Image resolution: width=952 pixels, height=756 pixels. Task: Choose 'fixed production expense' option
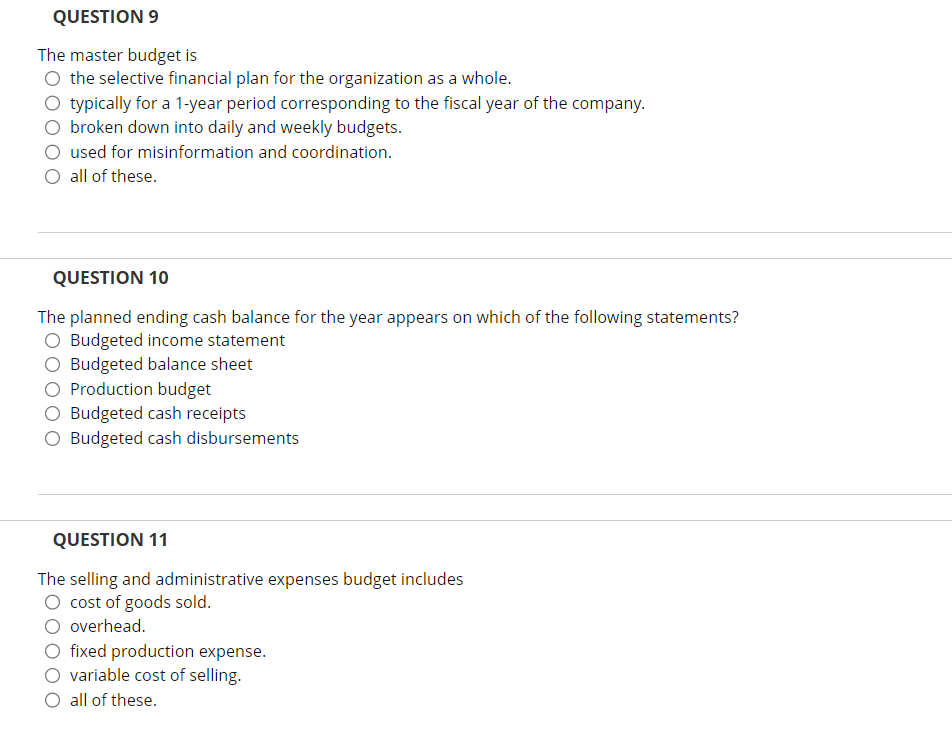pos(52,651)
